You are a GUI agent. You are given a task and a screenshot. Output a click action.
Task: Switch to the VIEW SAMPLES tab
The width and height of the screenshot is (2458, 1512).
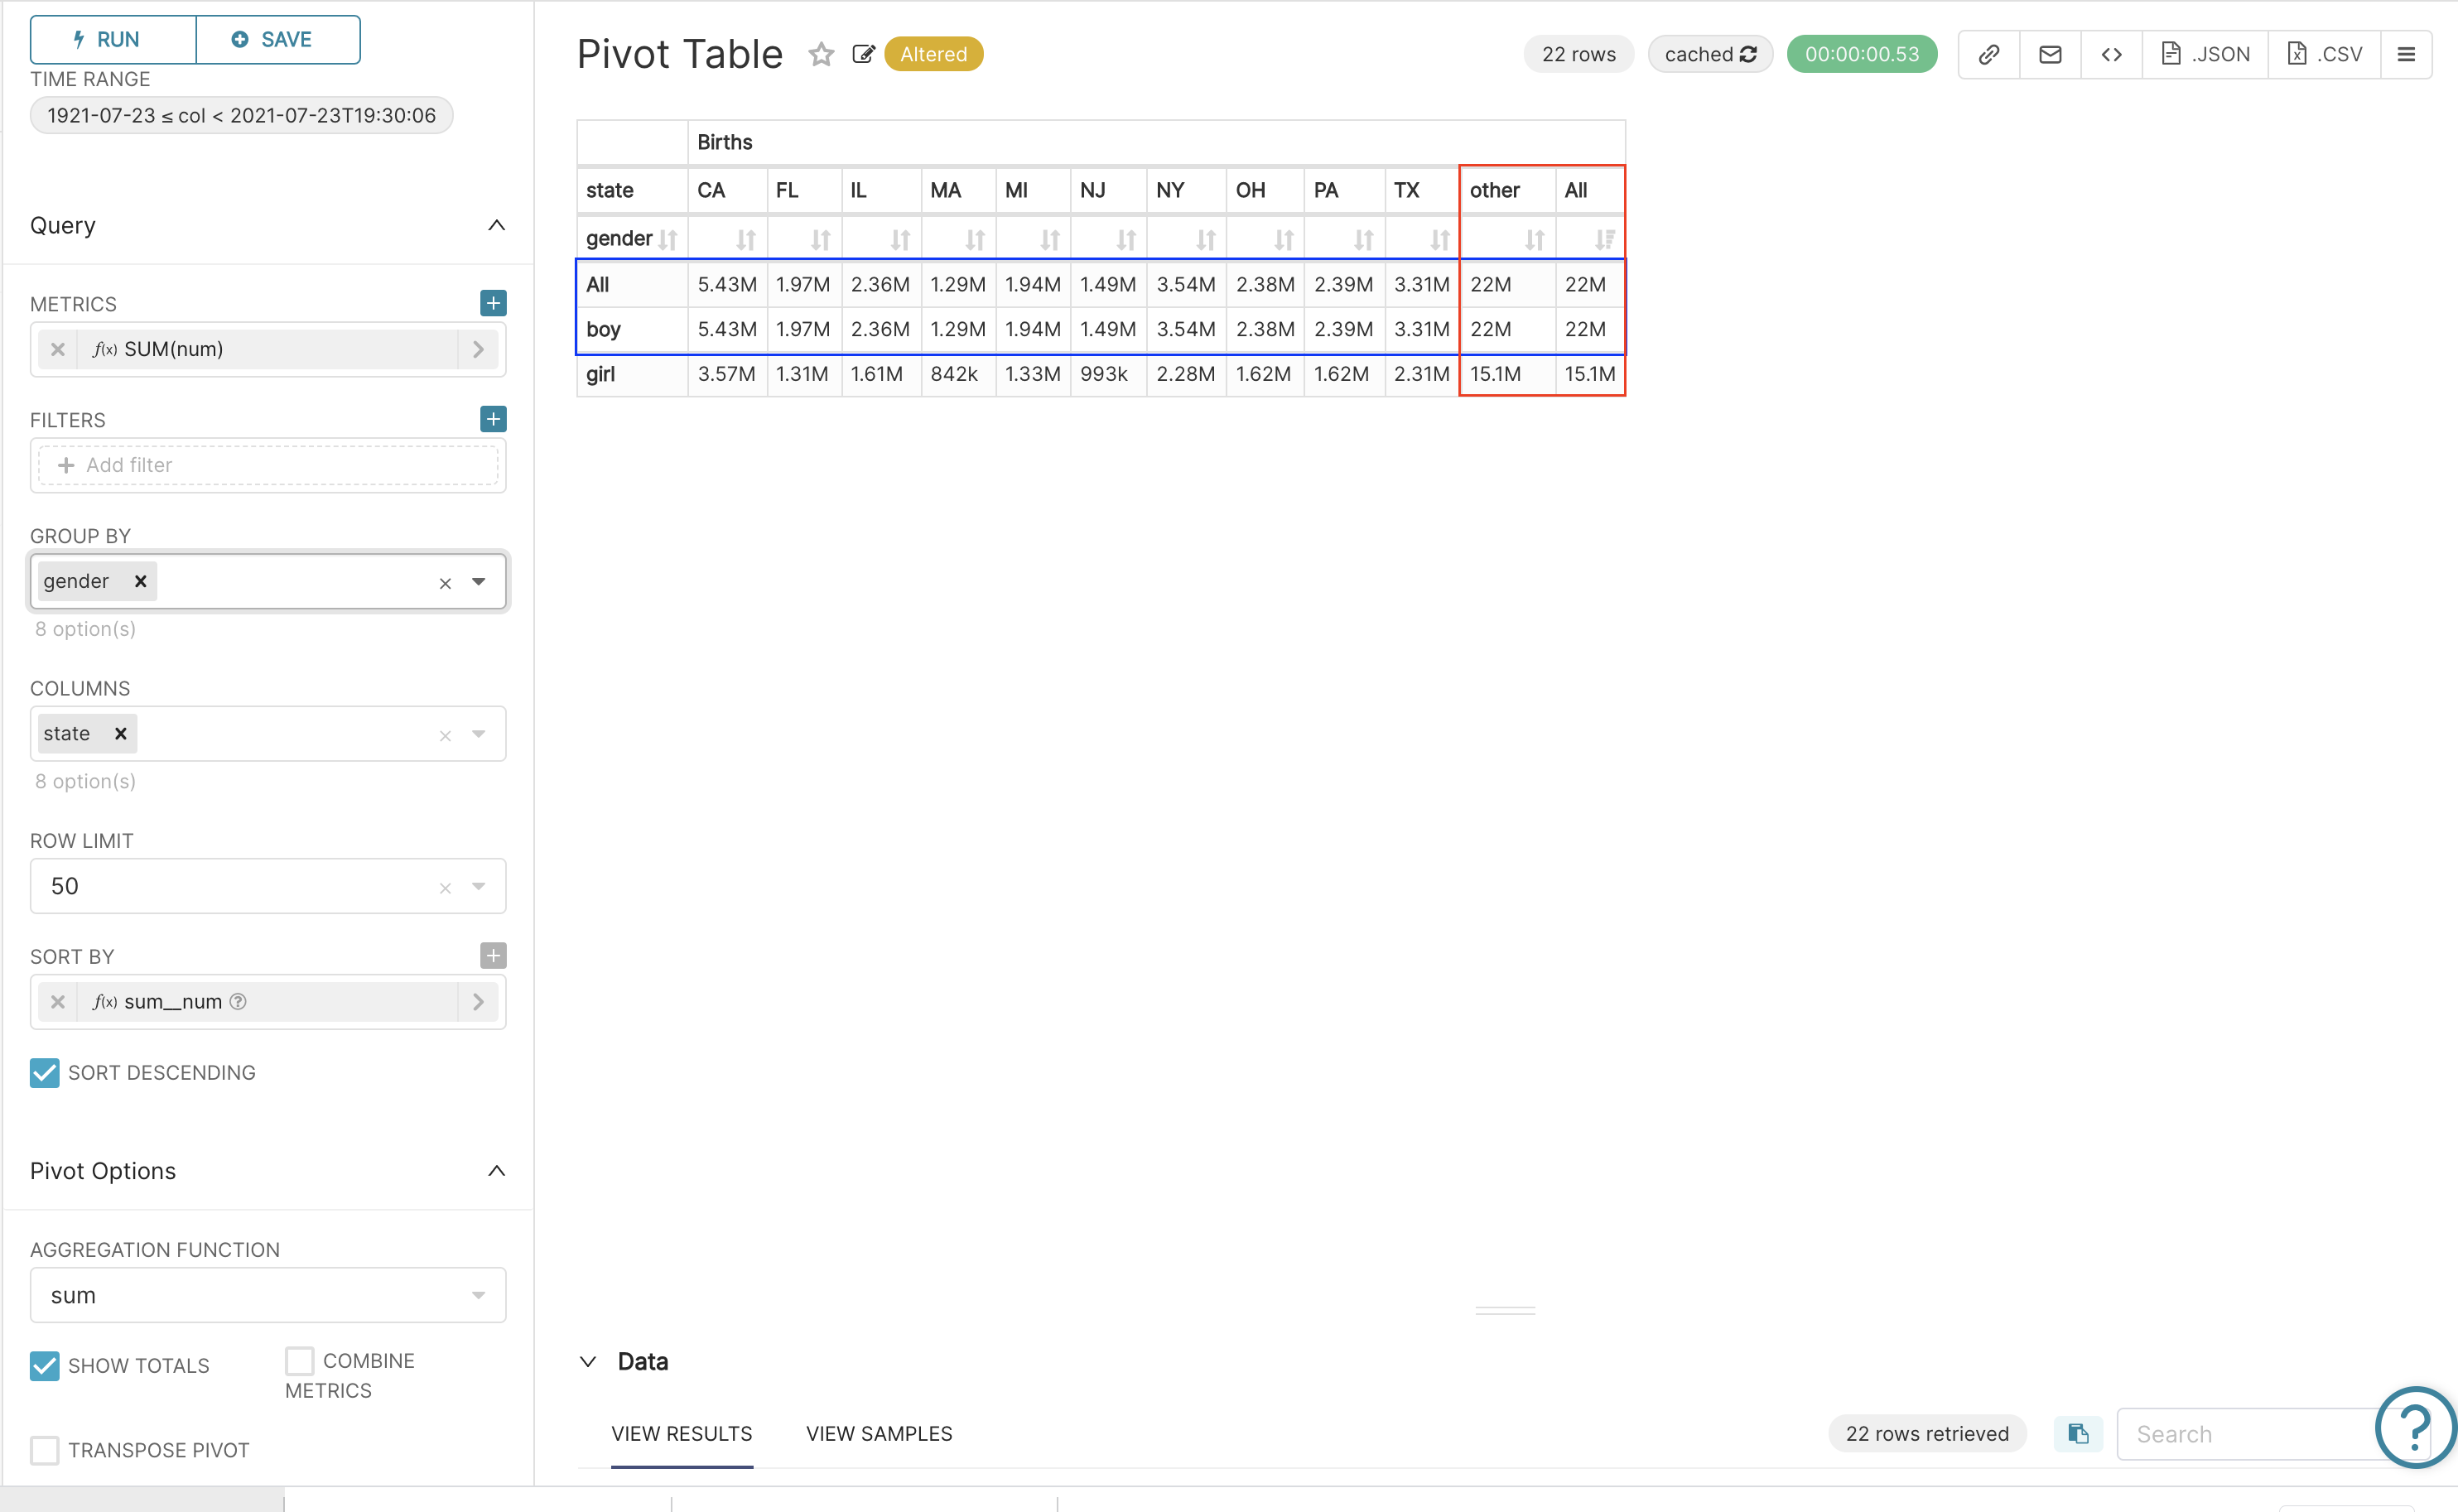tap(878, 1433)
